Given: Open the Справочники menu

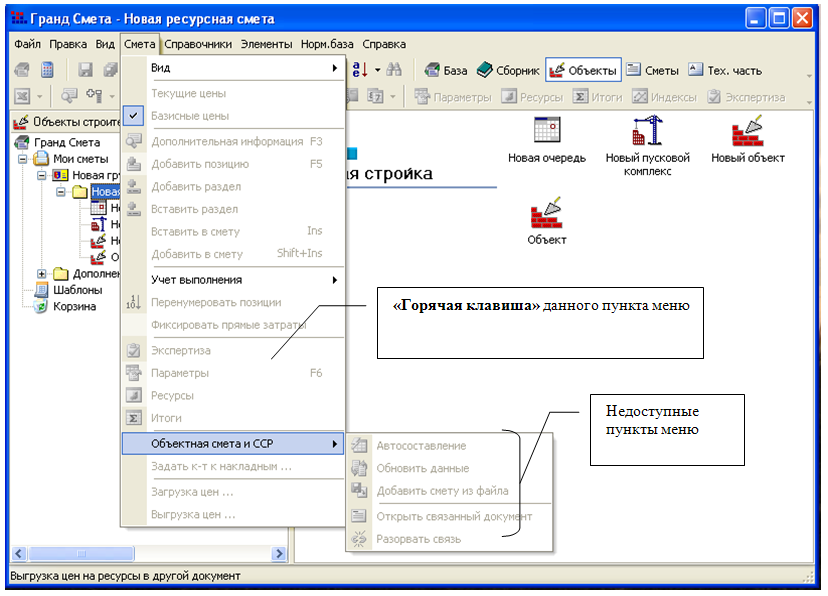Looking at the screenshot, I should [x=198, y=44].
